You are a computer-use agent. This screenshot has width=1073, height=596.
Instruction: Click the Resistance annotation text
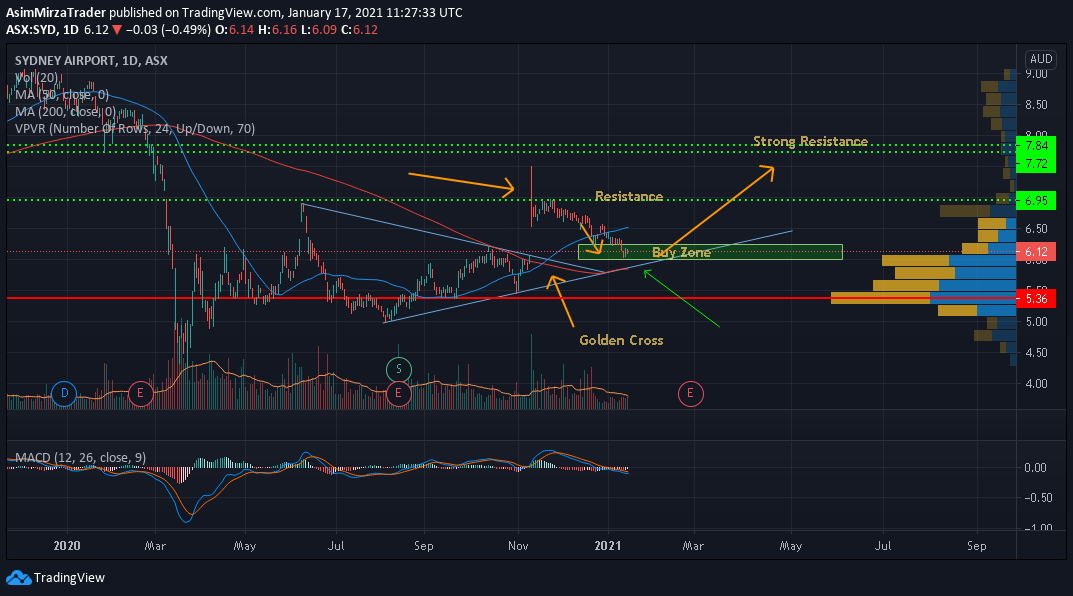click(x=629, y=196)
